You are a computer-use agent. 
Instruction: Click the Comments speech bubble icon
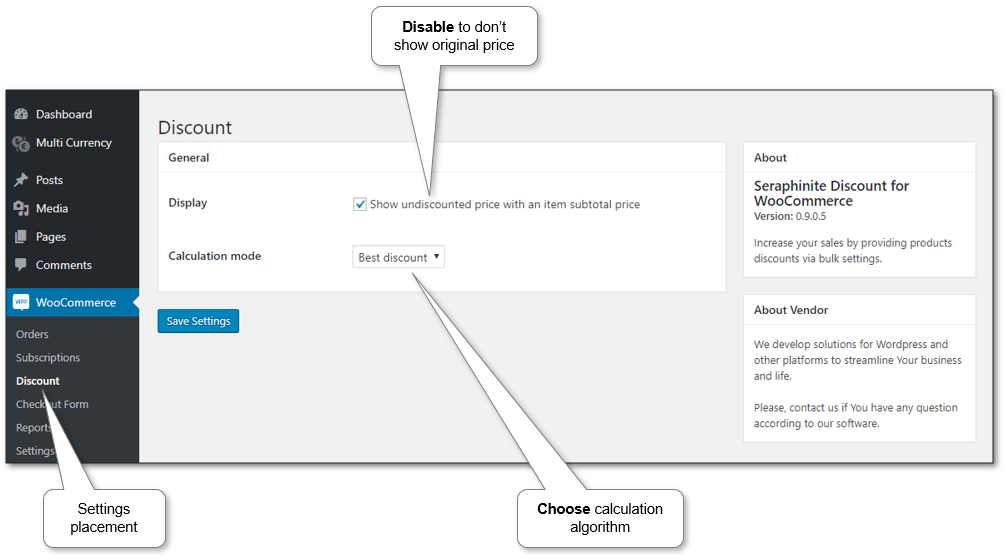click(21, 265)
